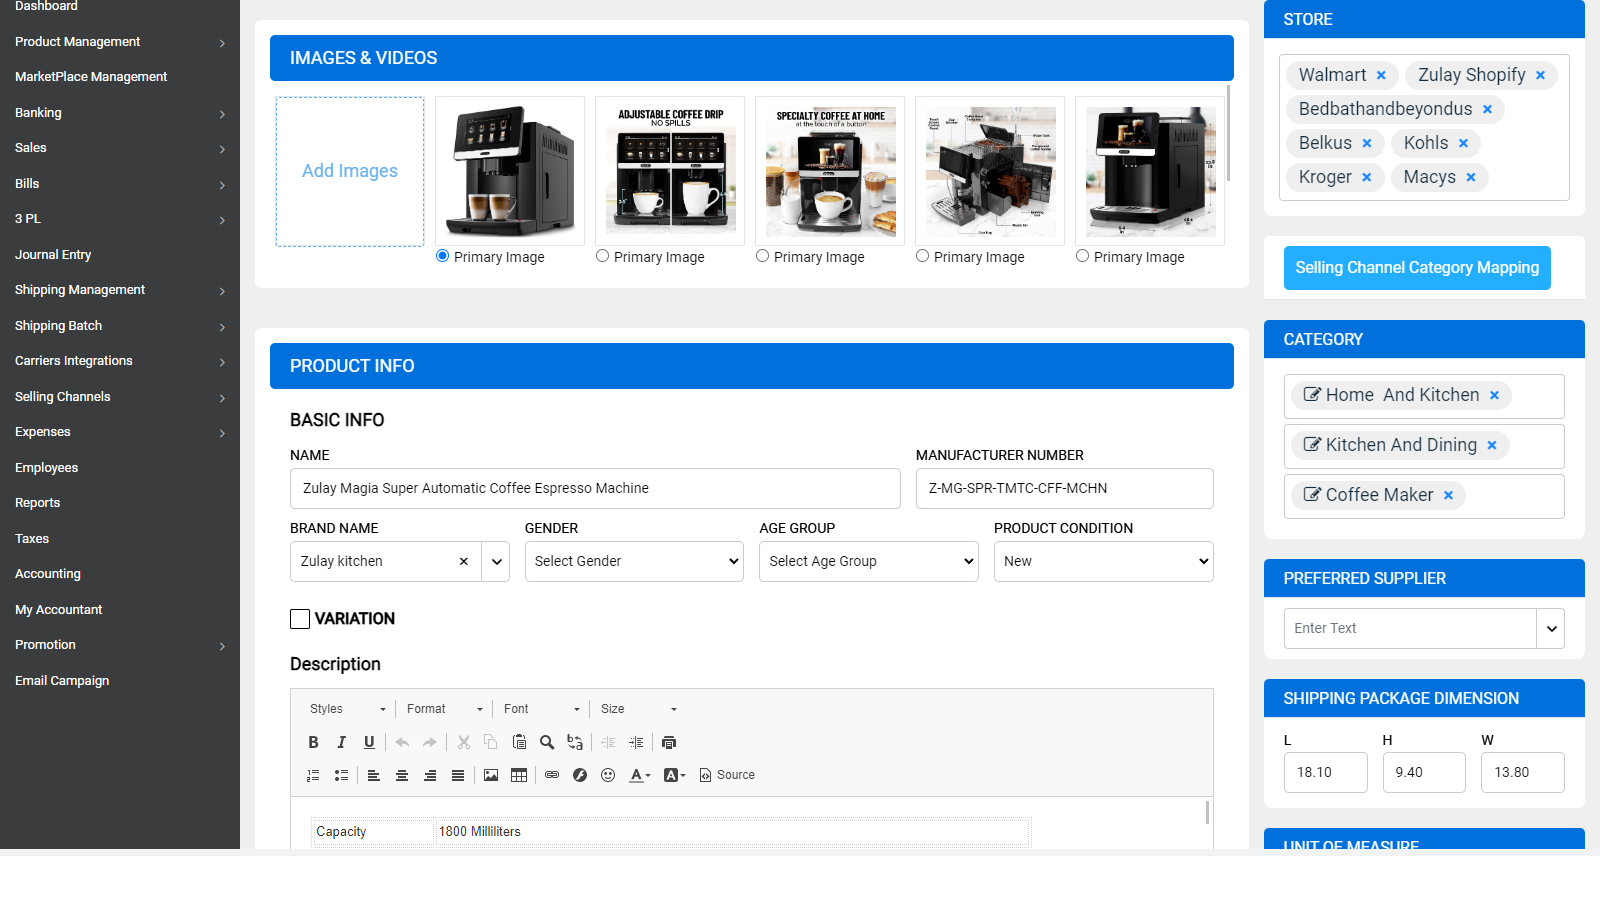Insert a hyperlink in the description
The width and height of the screenshot is (1600, 900).
click(552, 774)
